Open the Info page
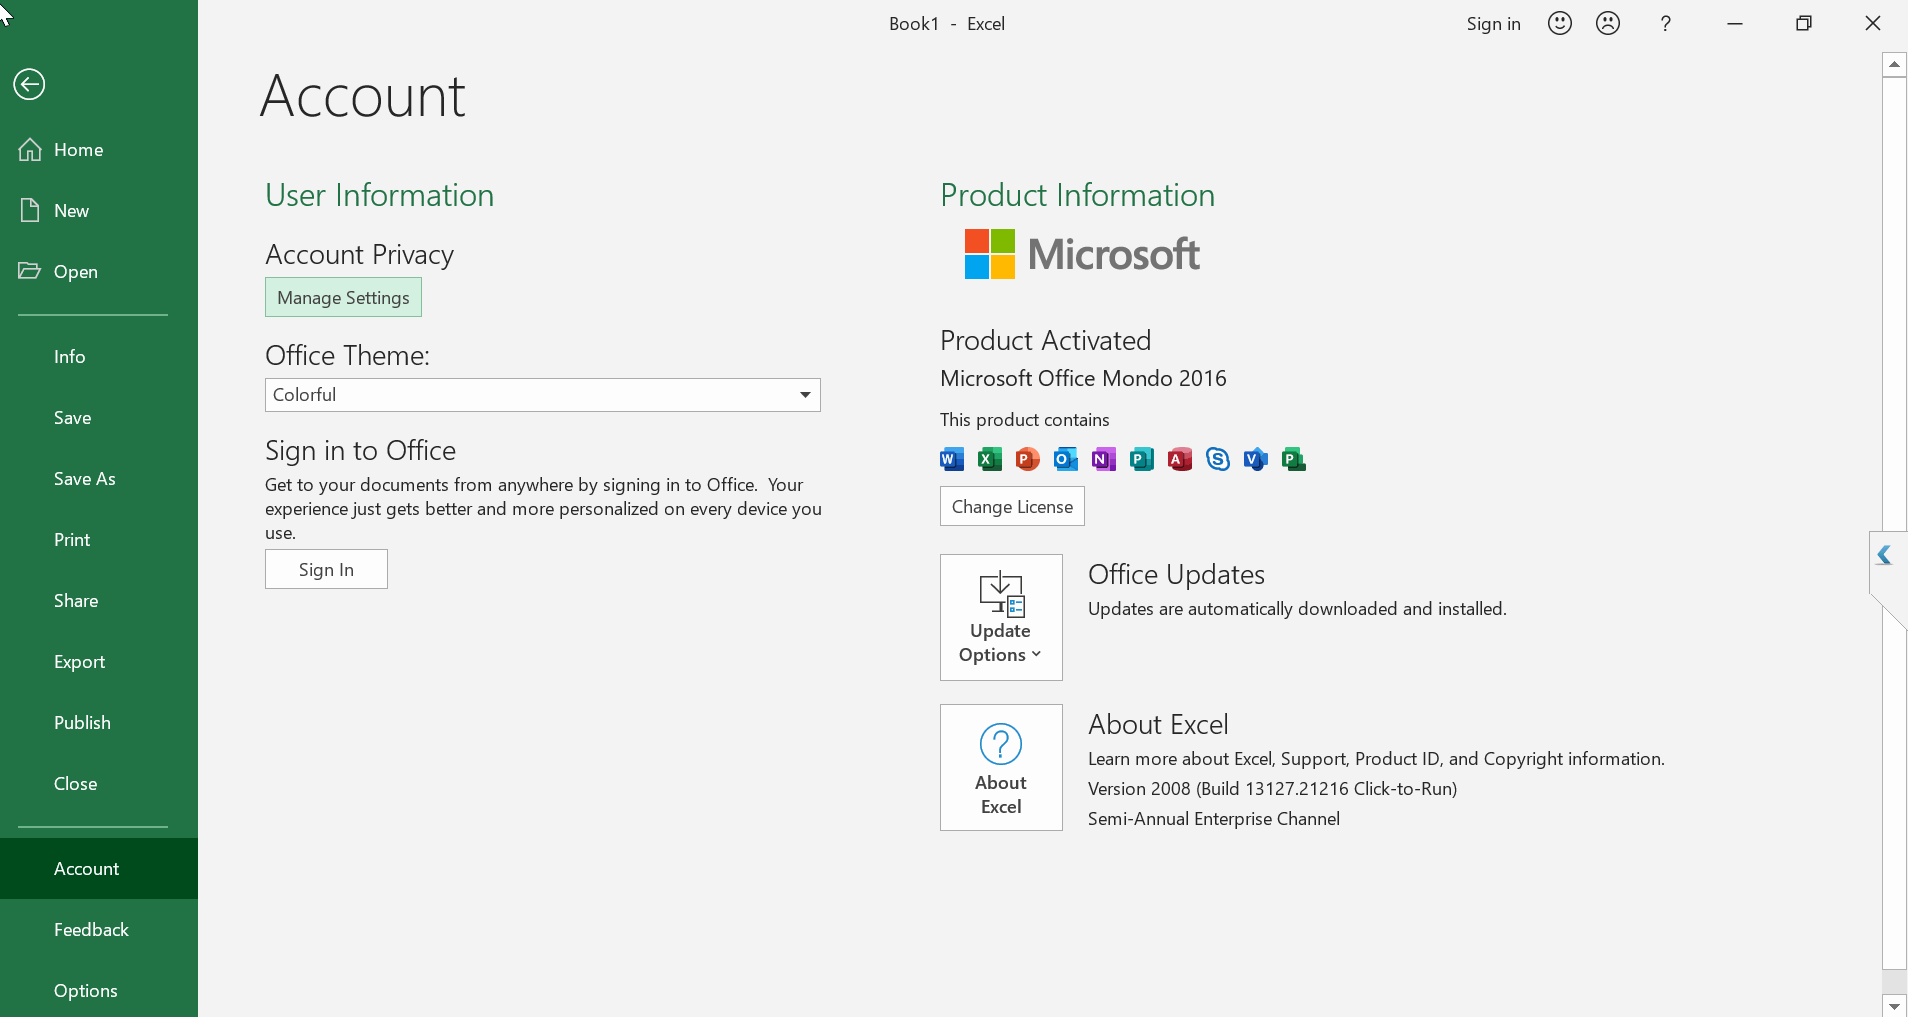1908x1017 pixels. coord(99,357)
